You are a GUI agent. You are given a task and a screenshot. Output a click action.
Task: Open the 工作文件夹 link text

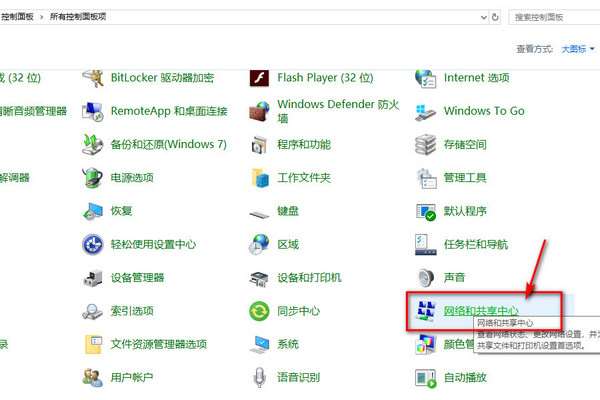click(304, 178)
